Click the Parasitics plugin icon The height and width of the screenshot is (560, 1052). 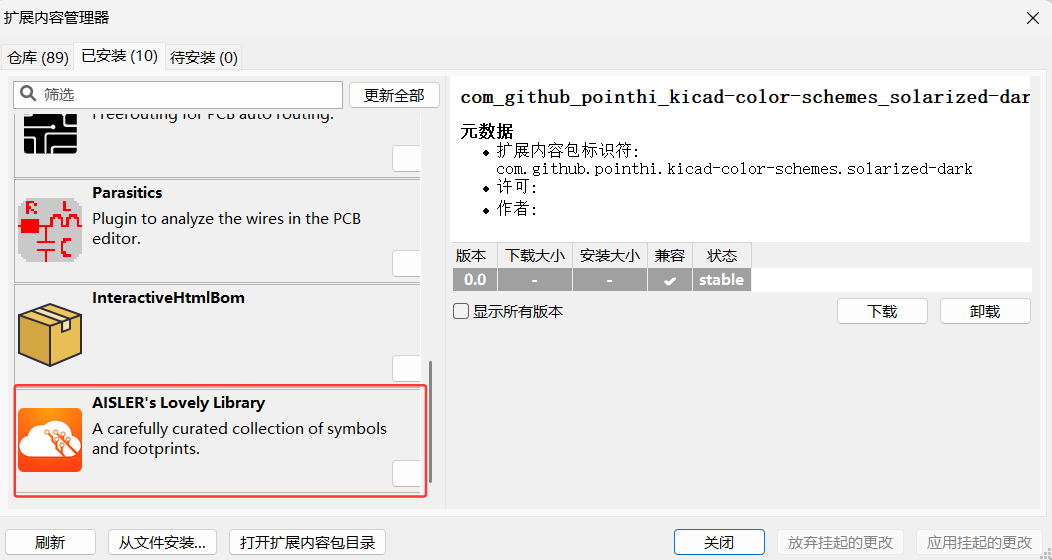(x=50, y=229)
